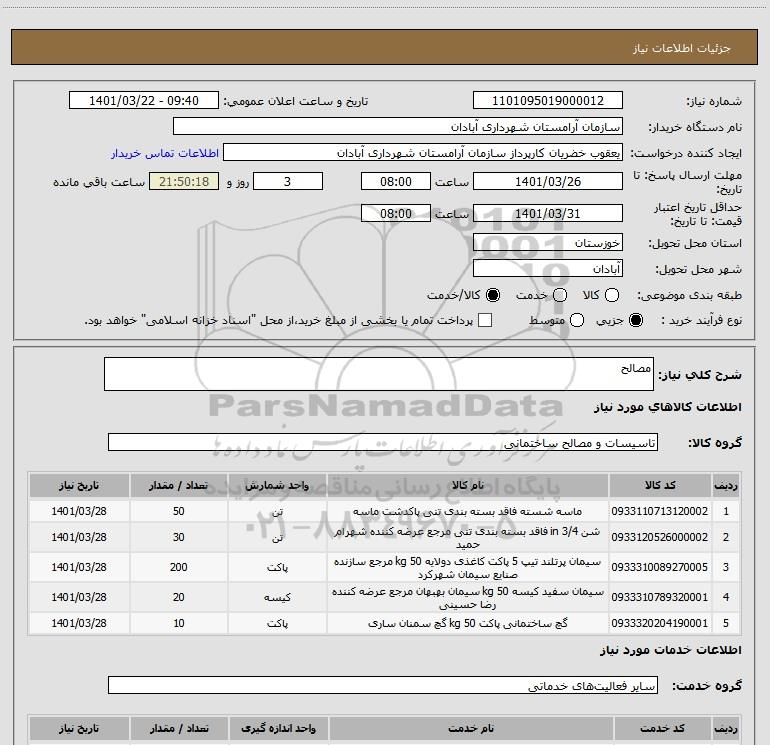
Task: Click product code 0933310089270005
Action: (660, 567)
